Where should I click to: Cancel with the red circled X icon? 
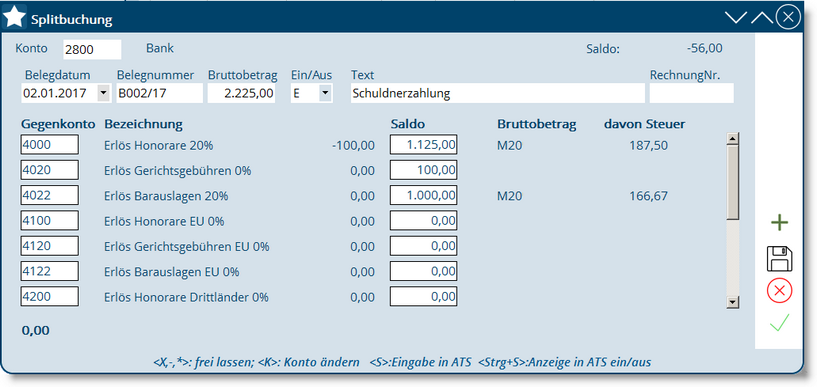tap(779, 291)
